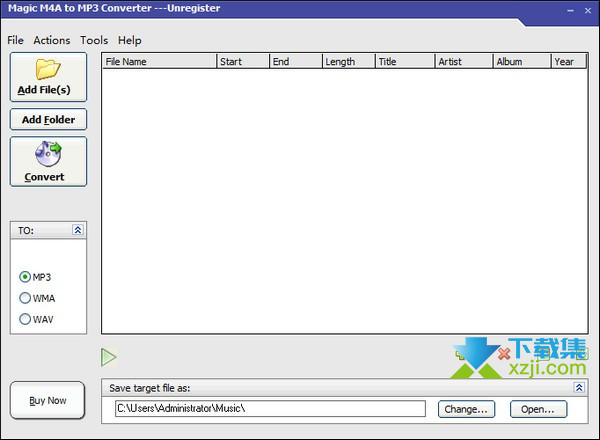Image resolution: width=600 pixels, height=440 pixels.
Task: Click the End column header
Action: pos(296,61)
